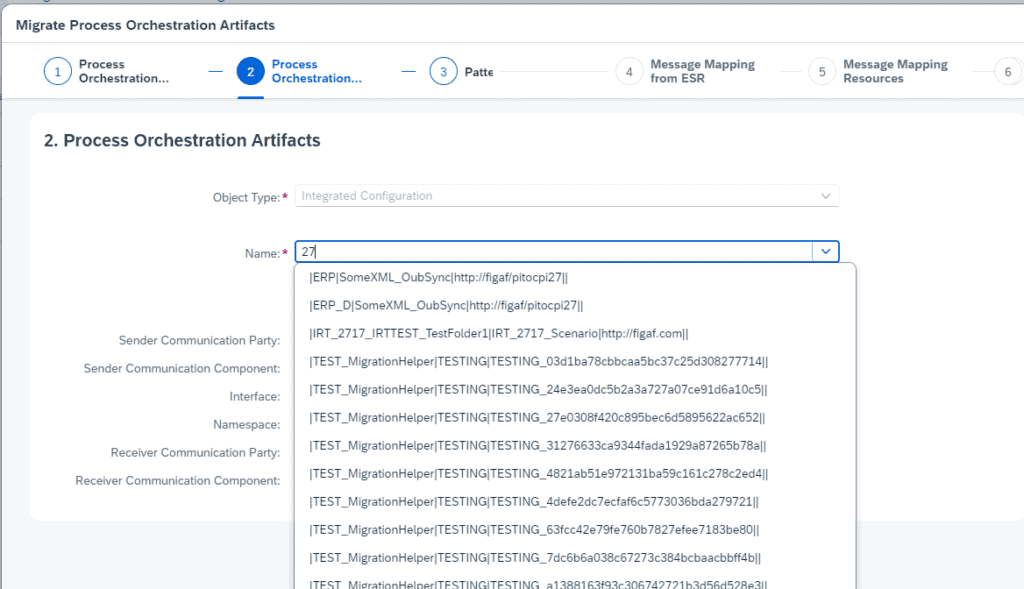Click wizard step 4 circle icon

629,72
